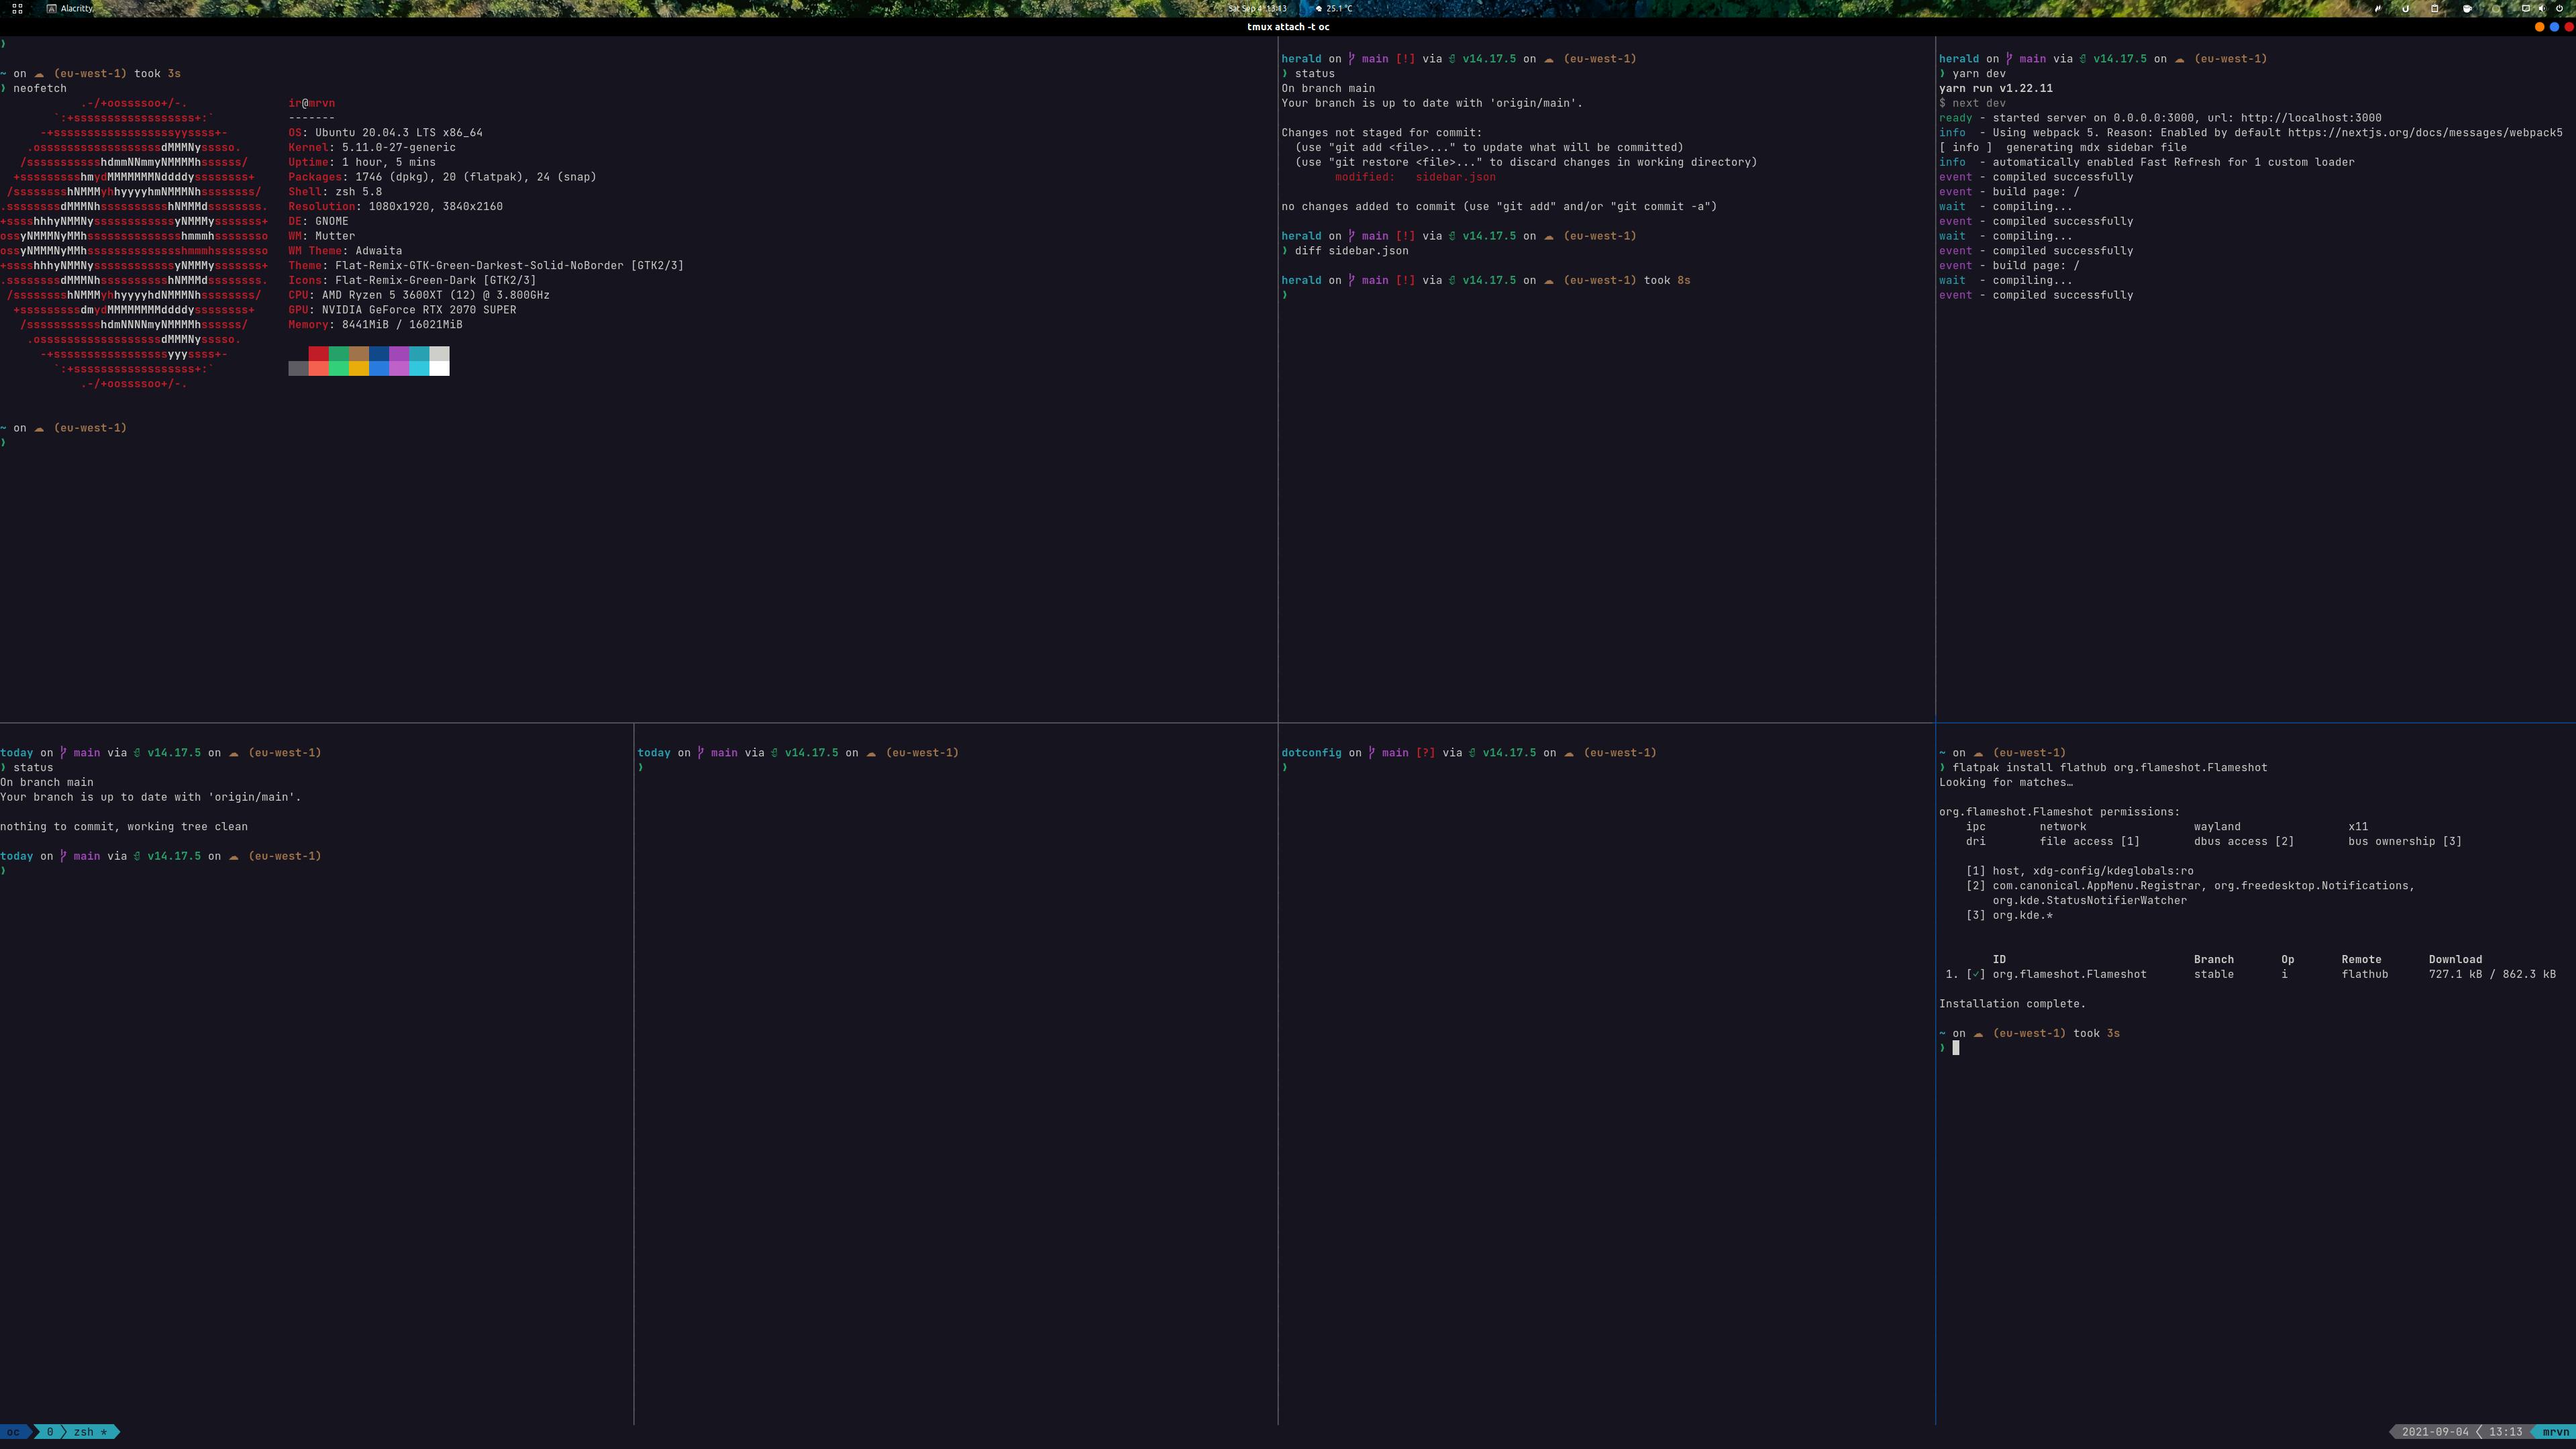Click the checked box beside org.flameshot.Flameshot row
The height and width of the screenshot is (1449, 2576).
1975,974
